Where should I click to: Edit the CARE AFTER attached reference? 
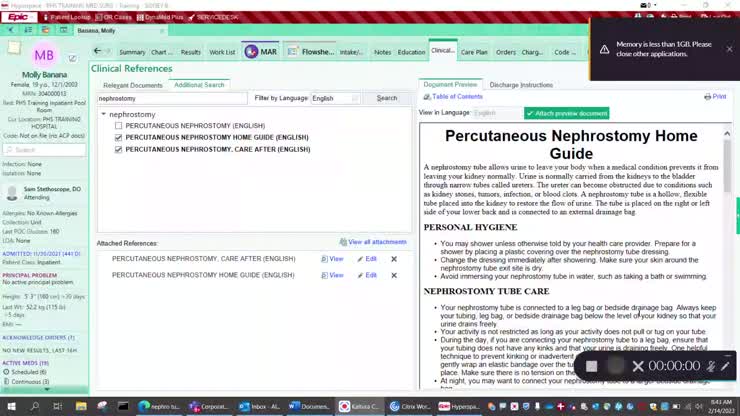(367, 259)
